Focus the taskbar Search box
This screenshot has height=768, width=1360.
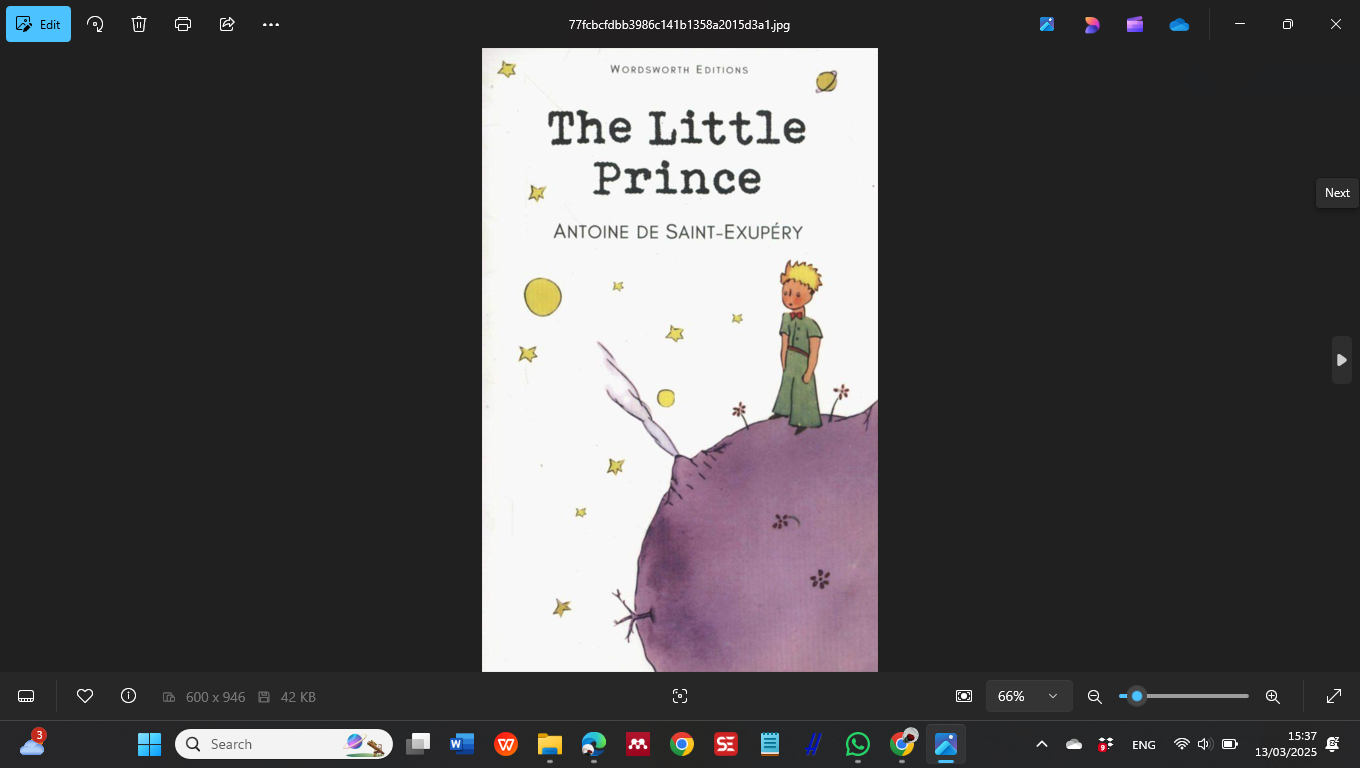(284, 744)
